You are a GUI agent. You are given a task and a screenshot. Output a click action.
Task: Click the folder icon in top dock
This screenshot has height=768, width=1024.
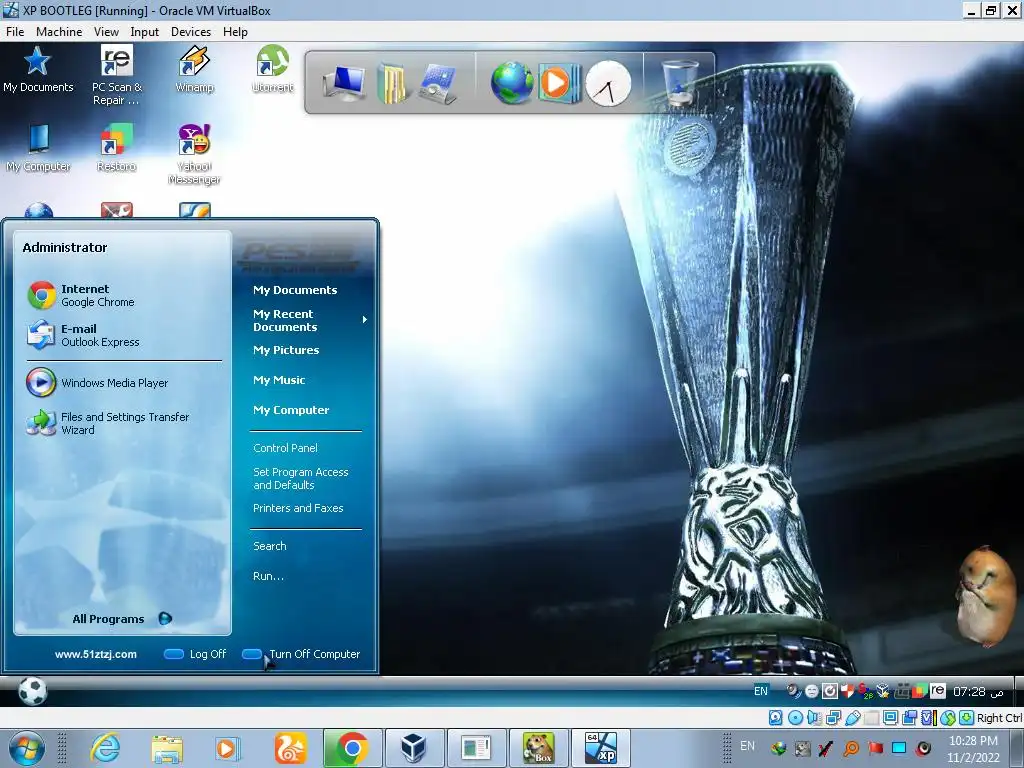click(393, 83)
